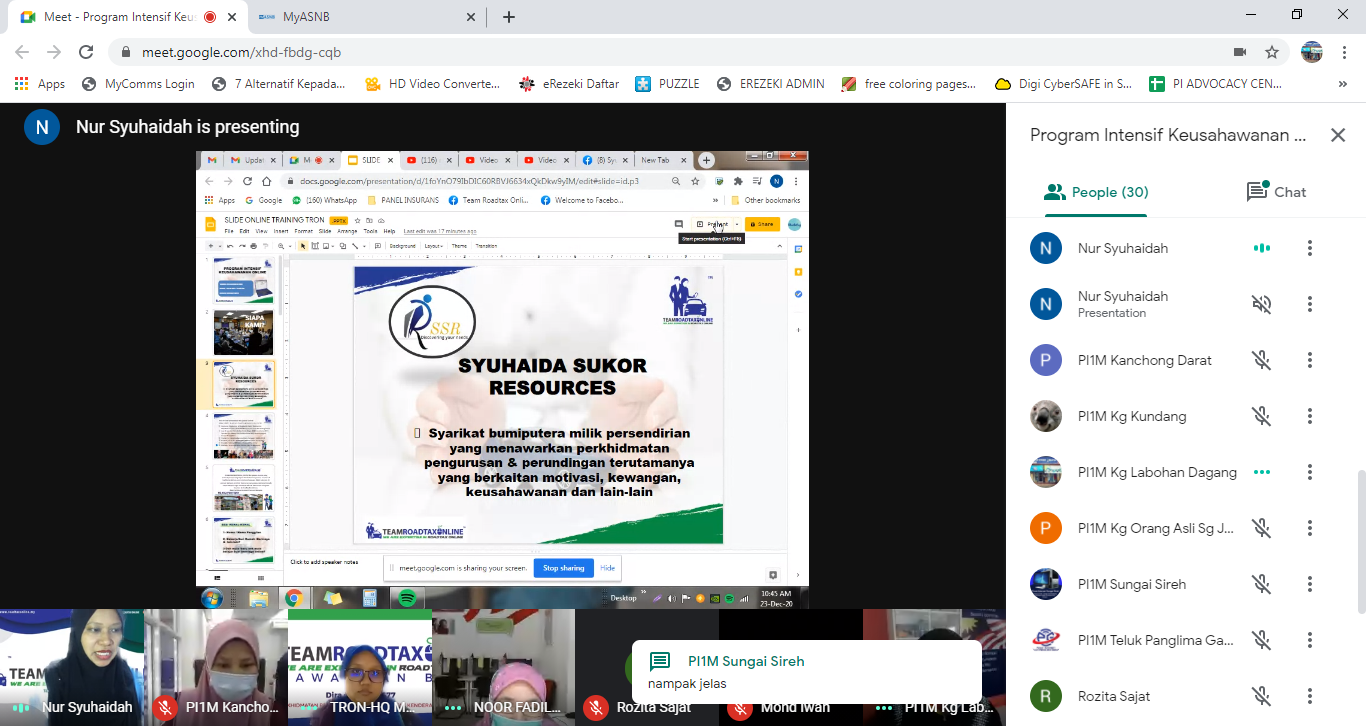Open Digi CyberSAFE bookmark
The image size is (1366, 726).
point(1064,84)
